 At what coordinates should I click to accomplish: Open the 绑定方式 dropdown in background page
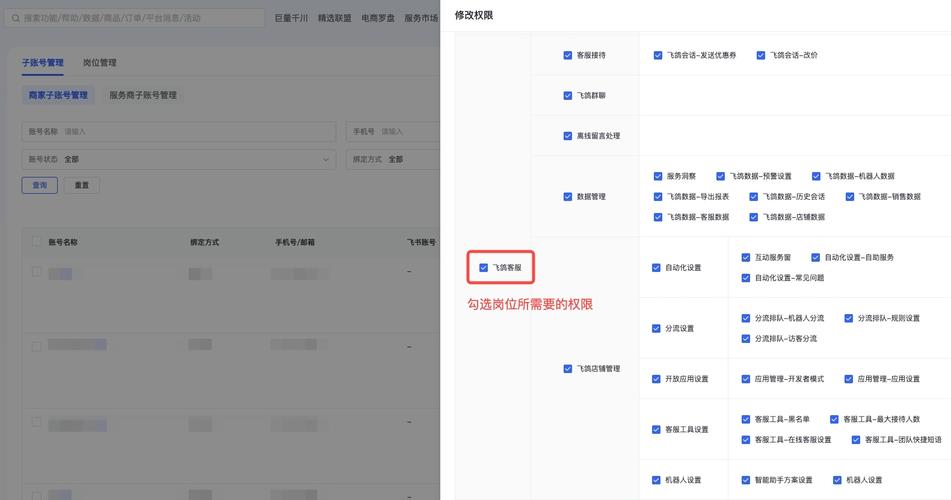coord(393,160)
